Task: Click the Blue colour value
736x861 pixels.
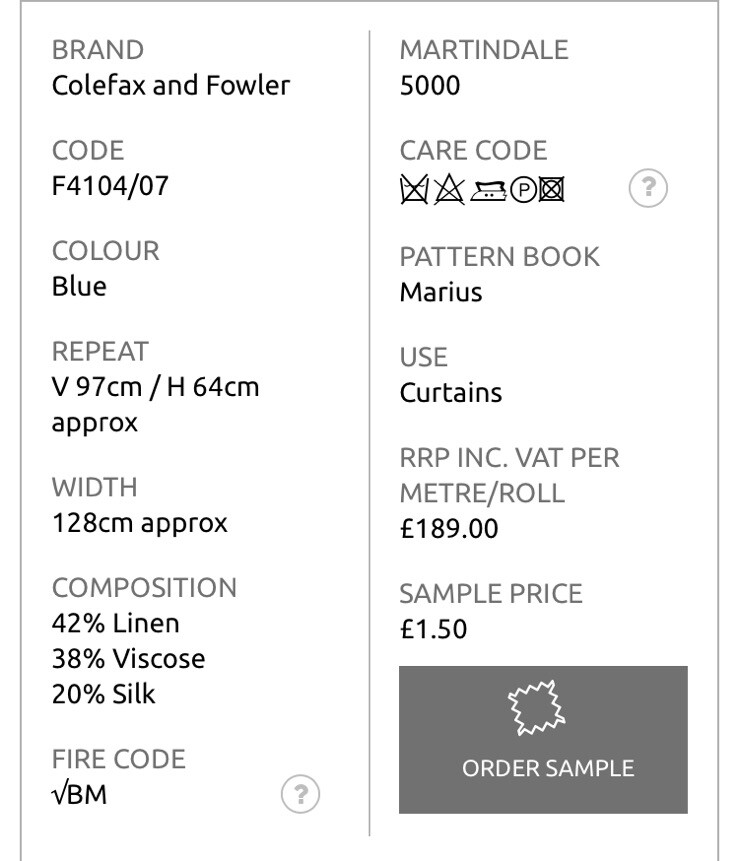Action: [x=79, y=287]
